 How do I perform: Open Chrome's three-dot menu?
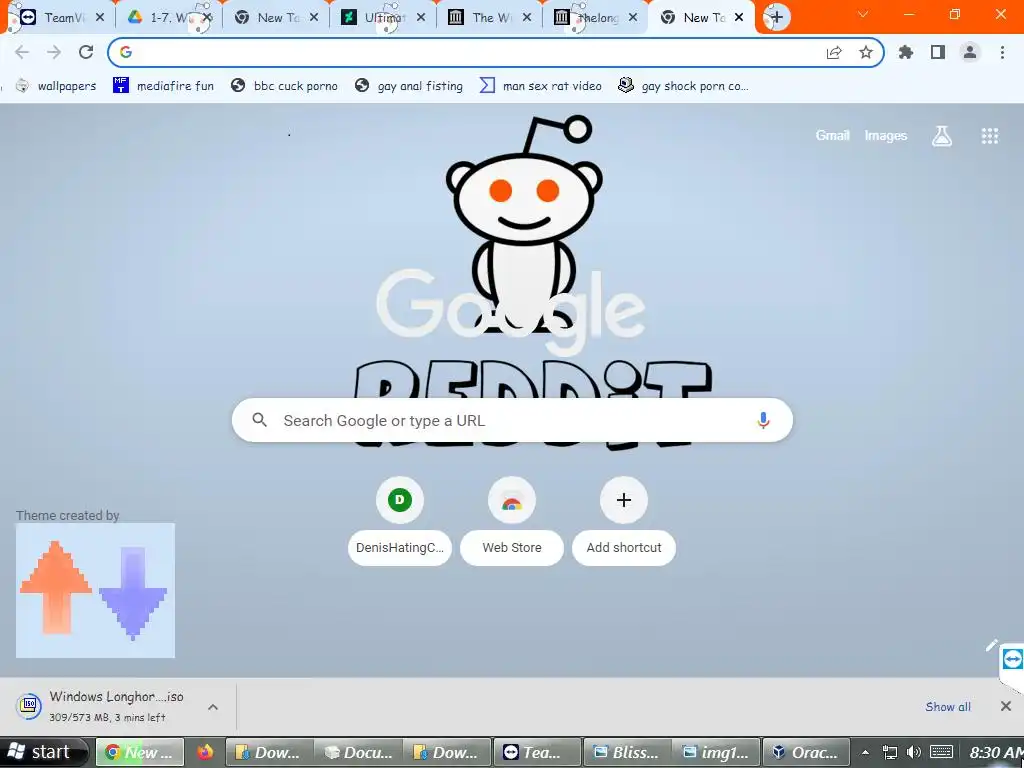tap(1002, 52)
